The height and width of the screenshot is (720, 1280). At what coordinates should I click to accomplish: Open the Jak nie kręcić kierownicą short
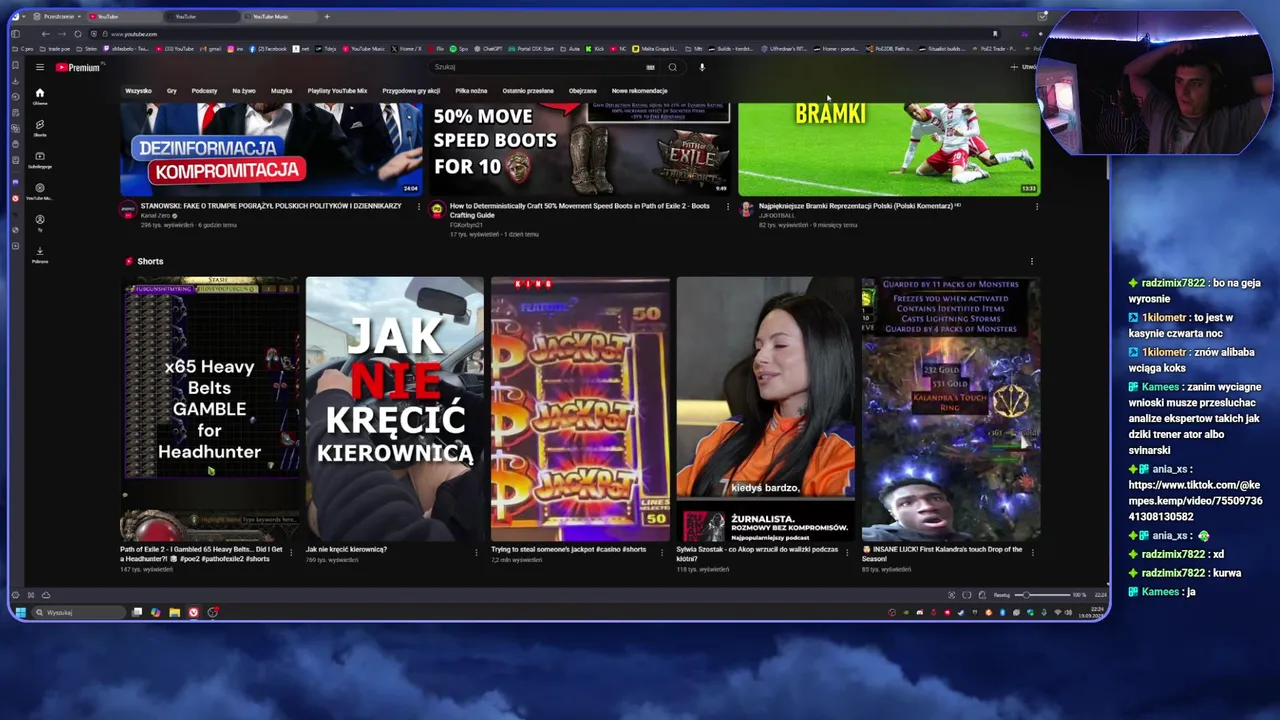click(x=394, y=408)
